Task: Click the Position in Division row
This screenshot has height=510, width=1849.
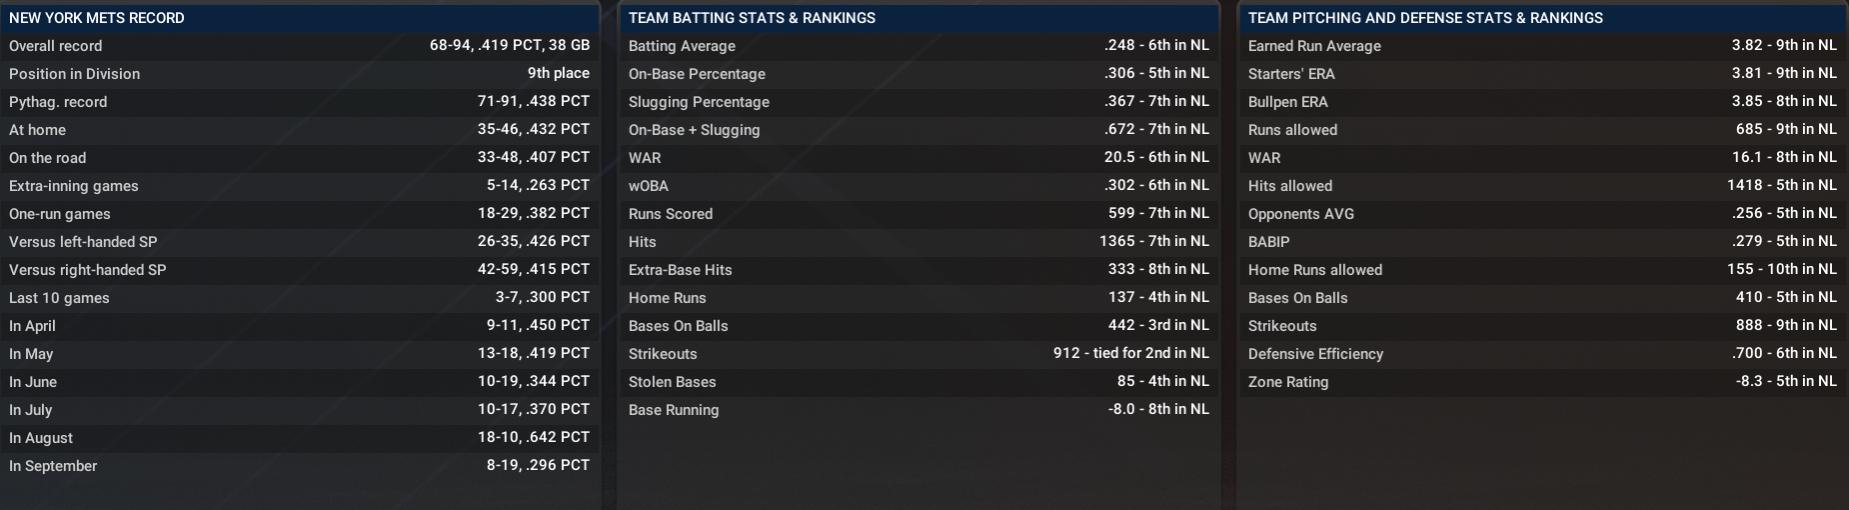Action: point(299,74)
